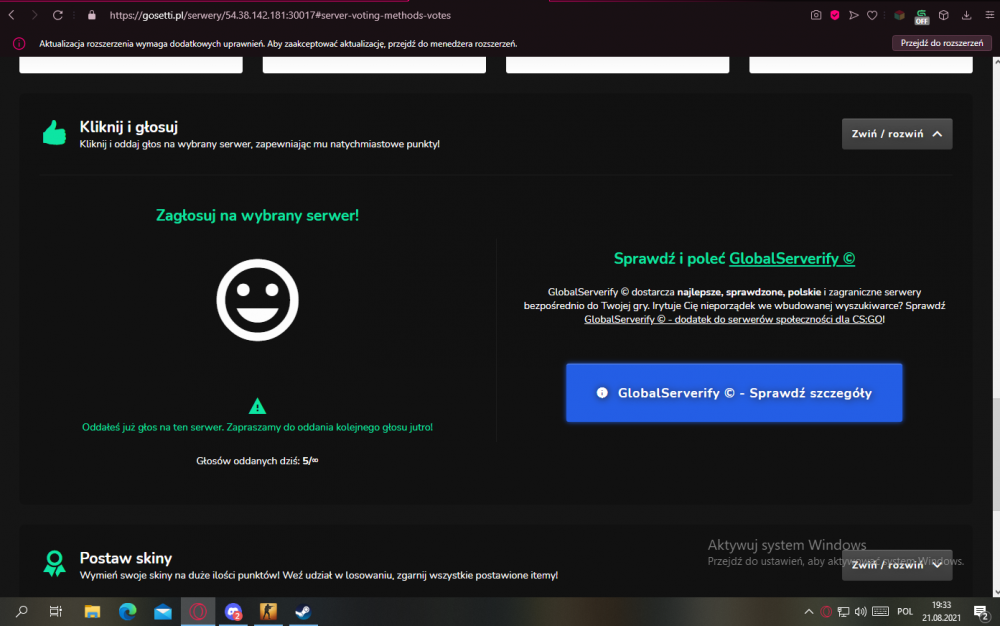The image size is (1000, 626).
Task: Open the volume tray icon
Action: [x=860, y=611]
